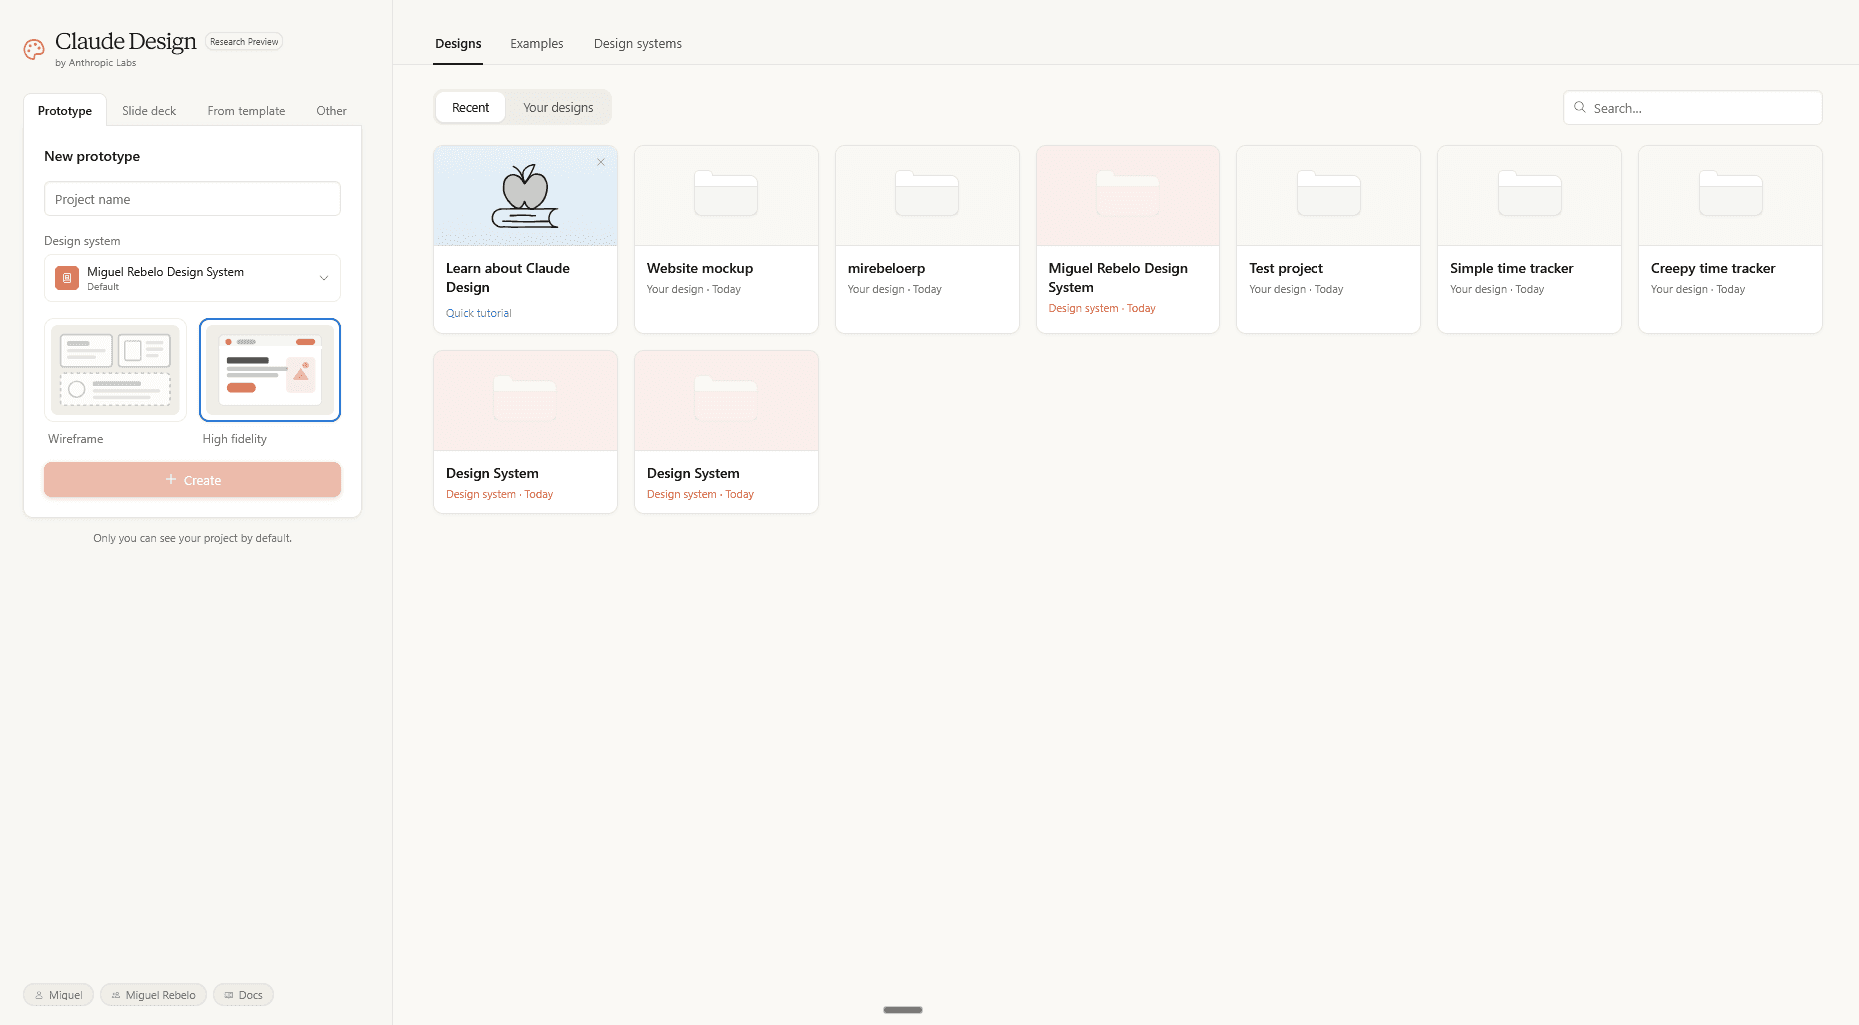This screenshot has width=1859, height=1025.
Task: Open the Docs link
Action: [243, 995]
